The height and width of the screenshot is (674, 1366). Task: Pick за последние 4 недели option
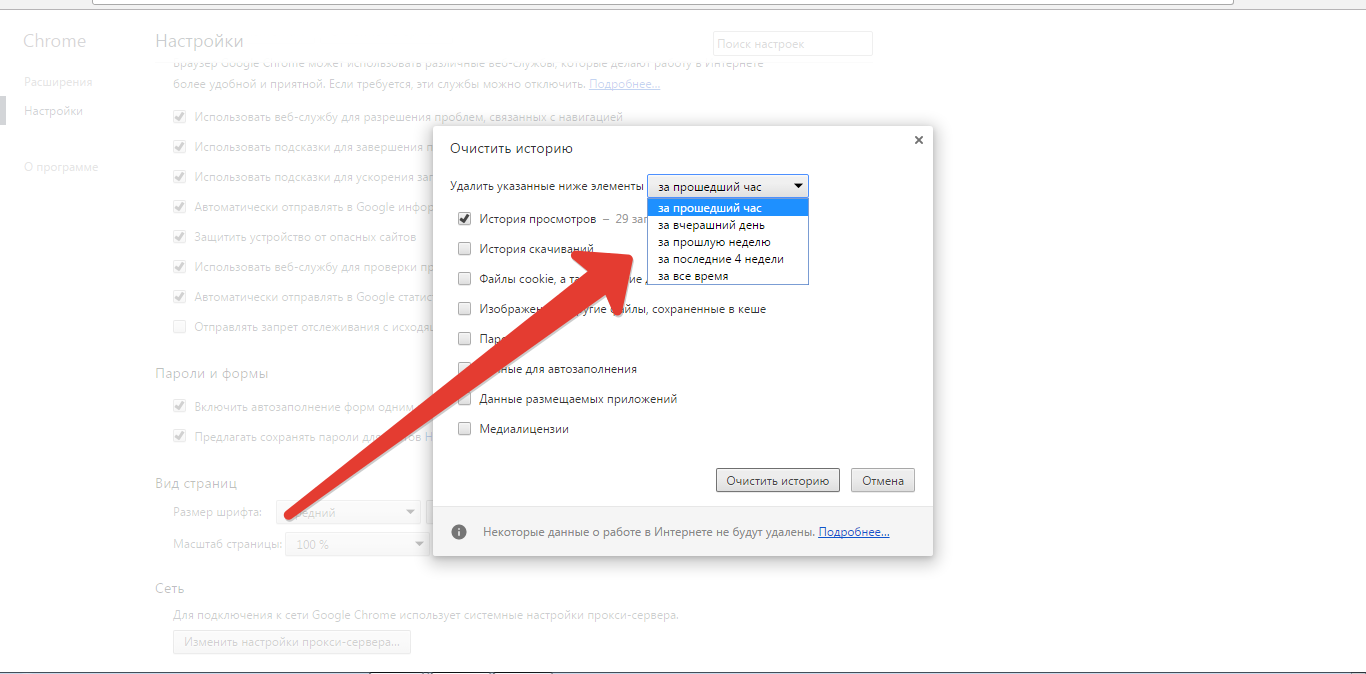720,259
